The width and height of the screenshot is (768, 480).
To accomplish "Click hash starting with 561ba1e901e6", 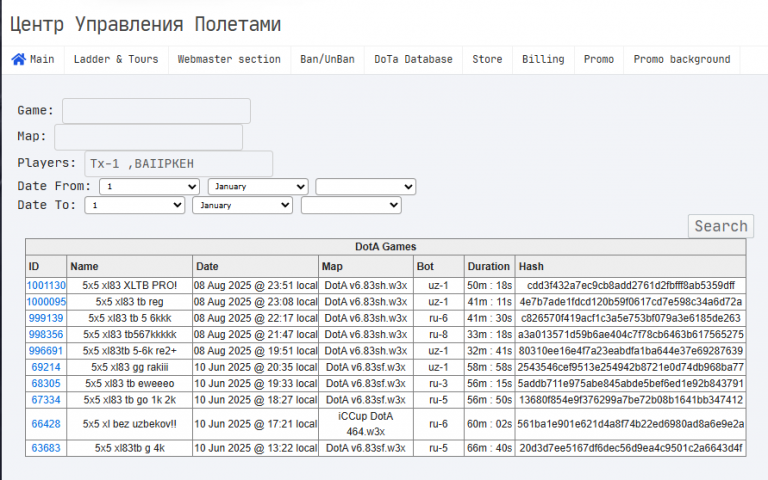I will pos(631,424).
